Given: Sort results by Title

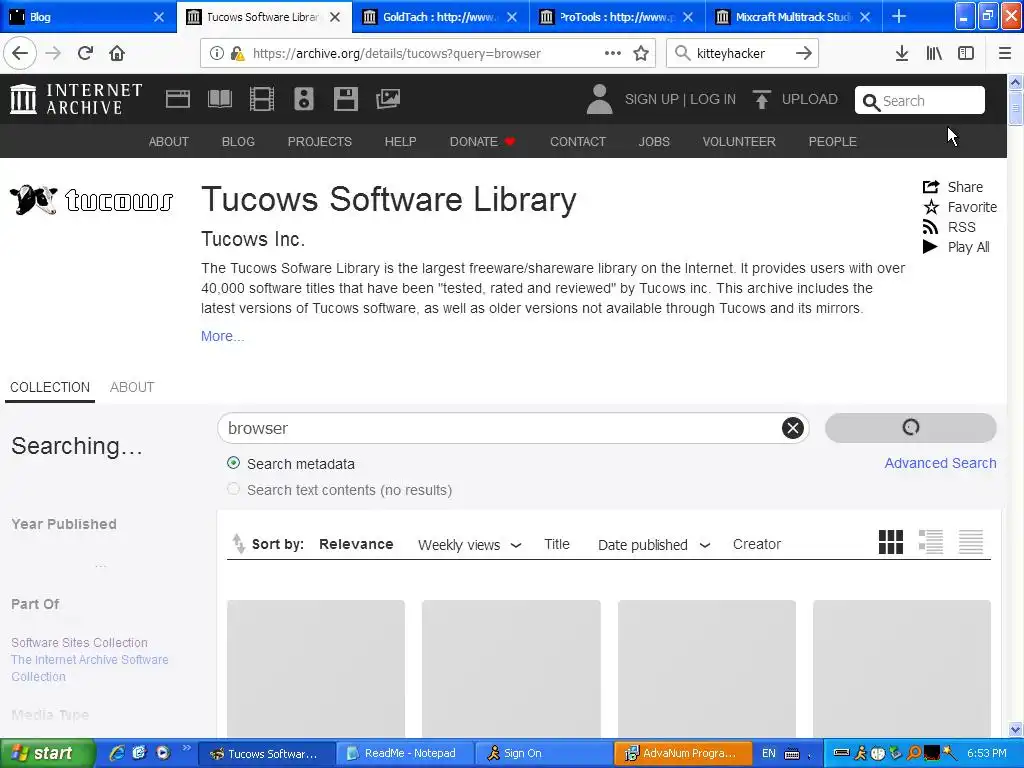Looking at the screenshot, I should [557, 544].
